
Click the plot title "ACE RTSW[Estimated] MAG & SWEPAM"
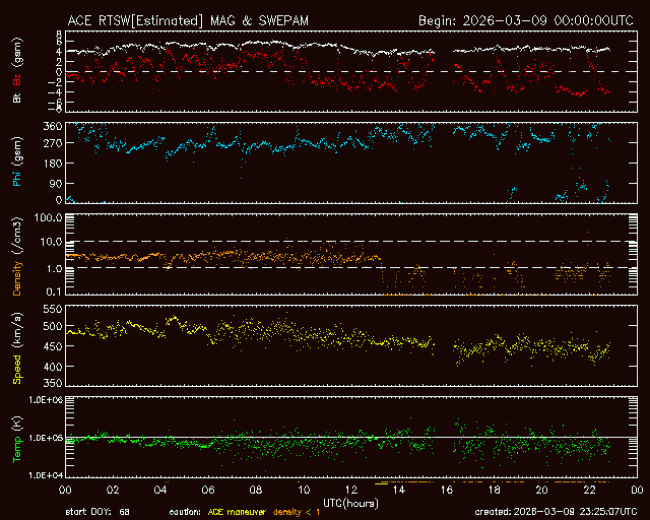188,21
